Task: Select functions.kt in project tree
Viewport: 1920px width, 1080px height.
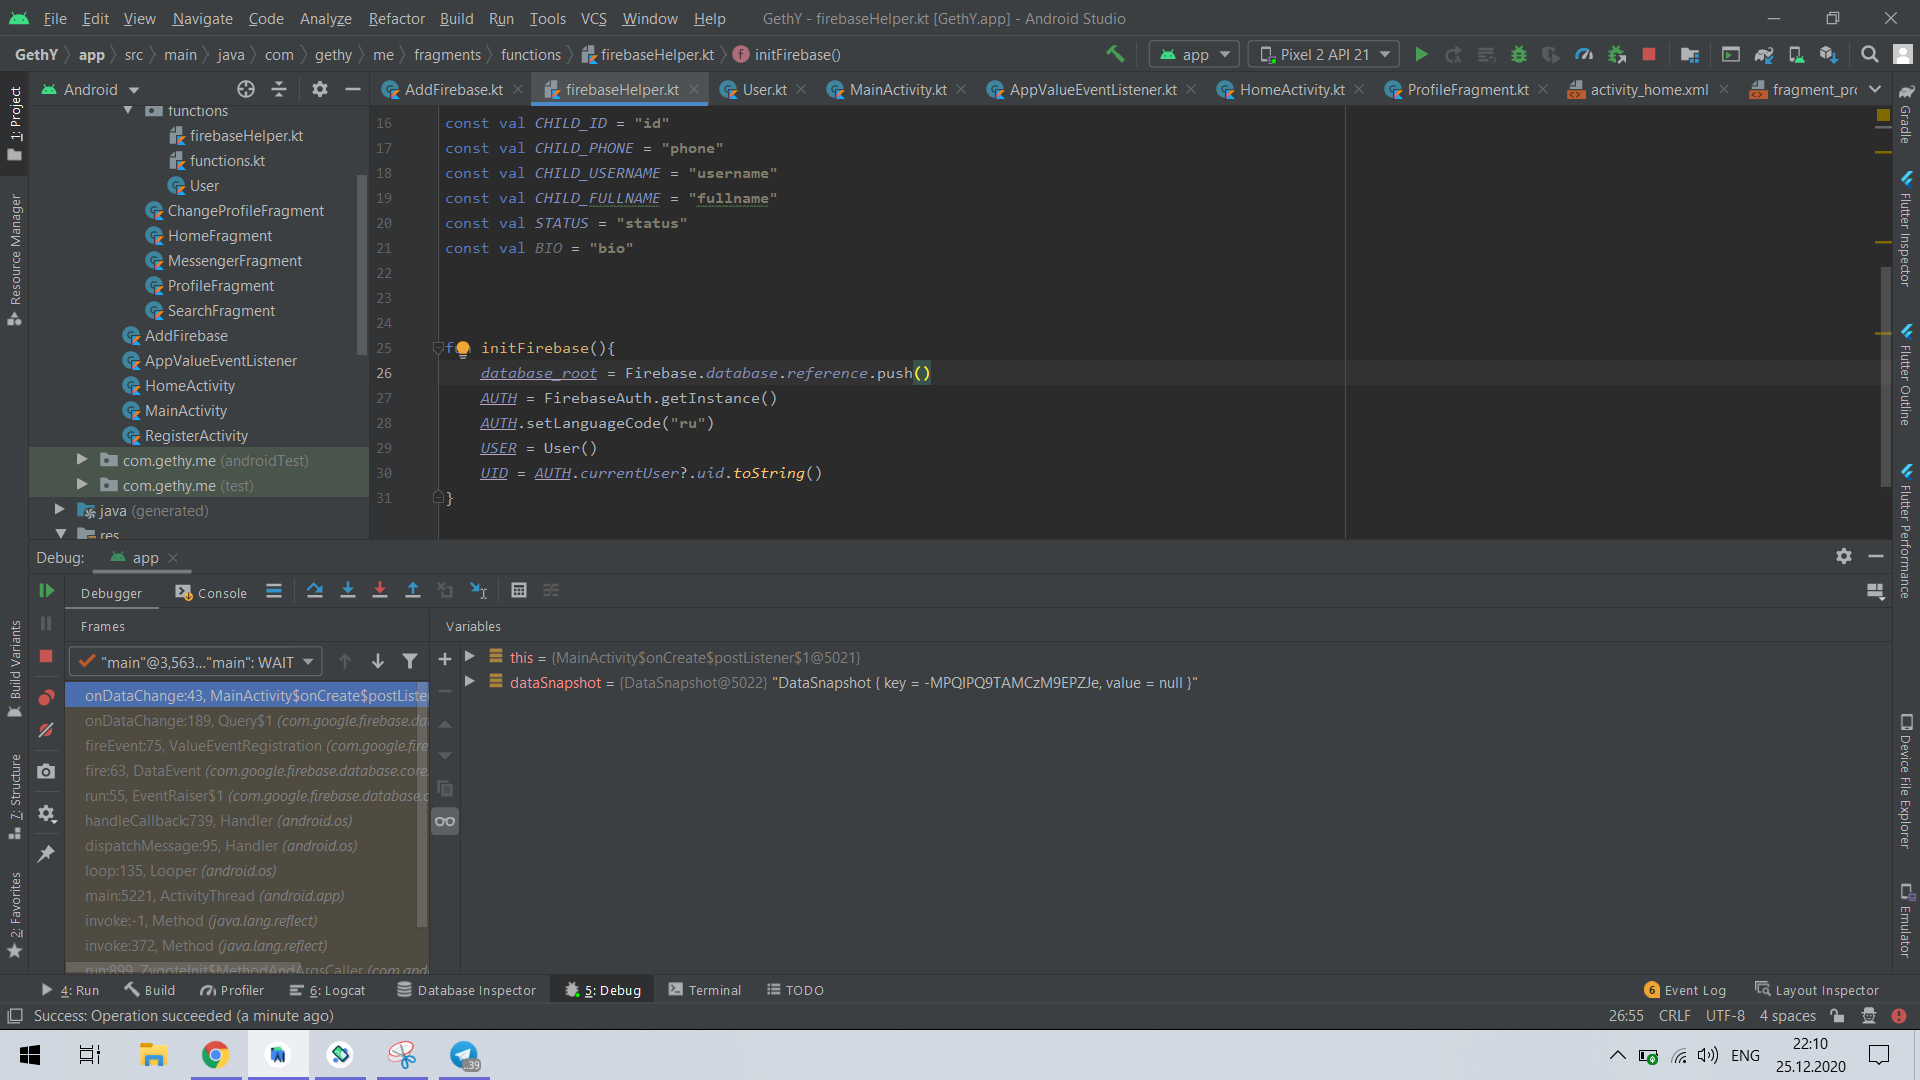Action: [227, 160]
